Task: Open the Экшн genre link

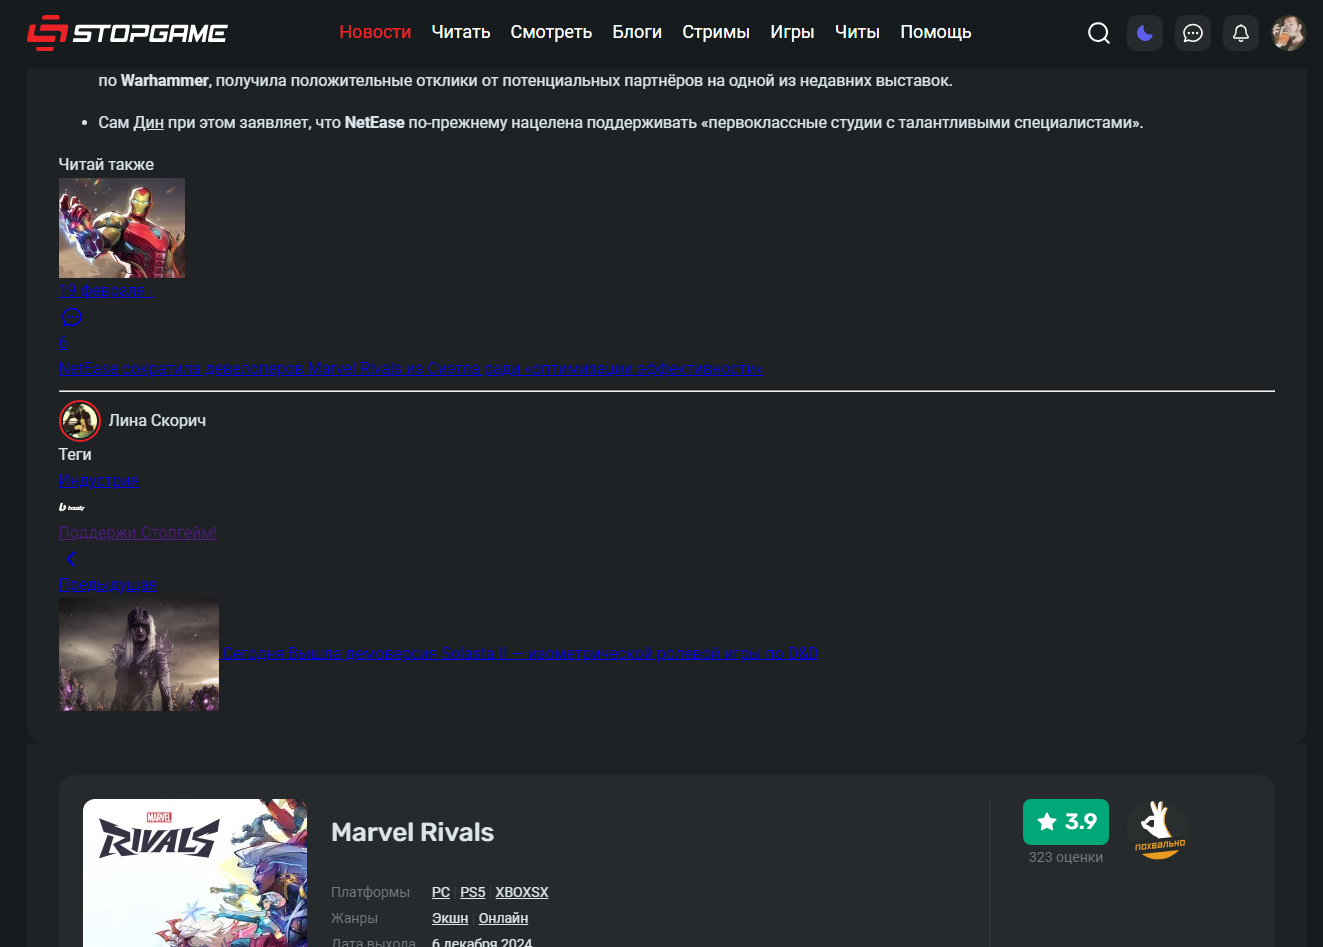Action: [450, 918]
